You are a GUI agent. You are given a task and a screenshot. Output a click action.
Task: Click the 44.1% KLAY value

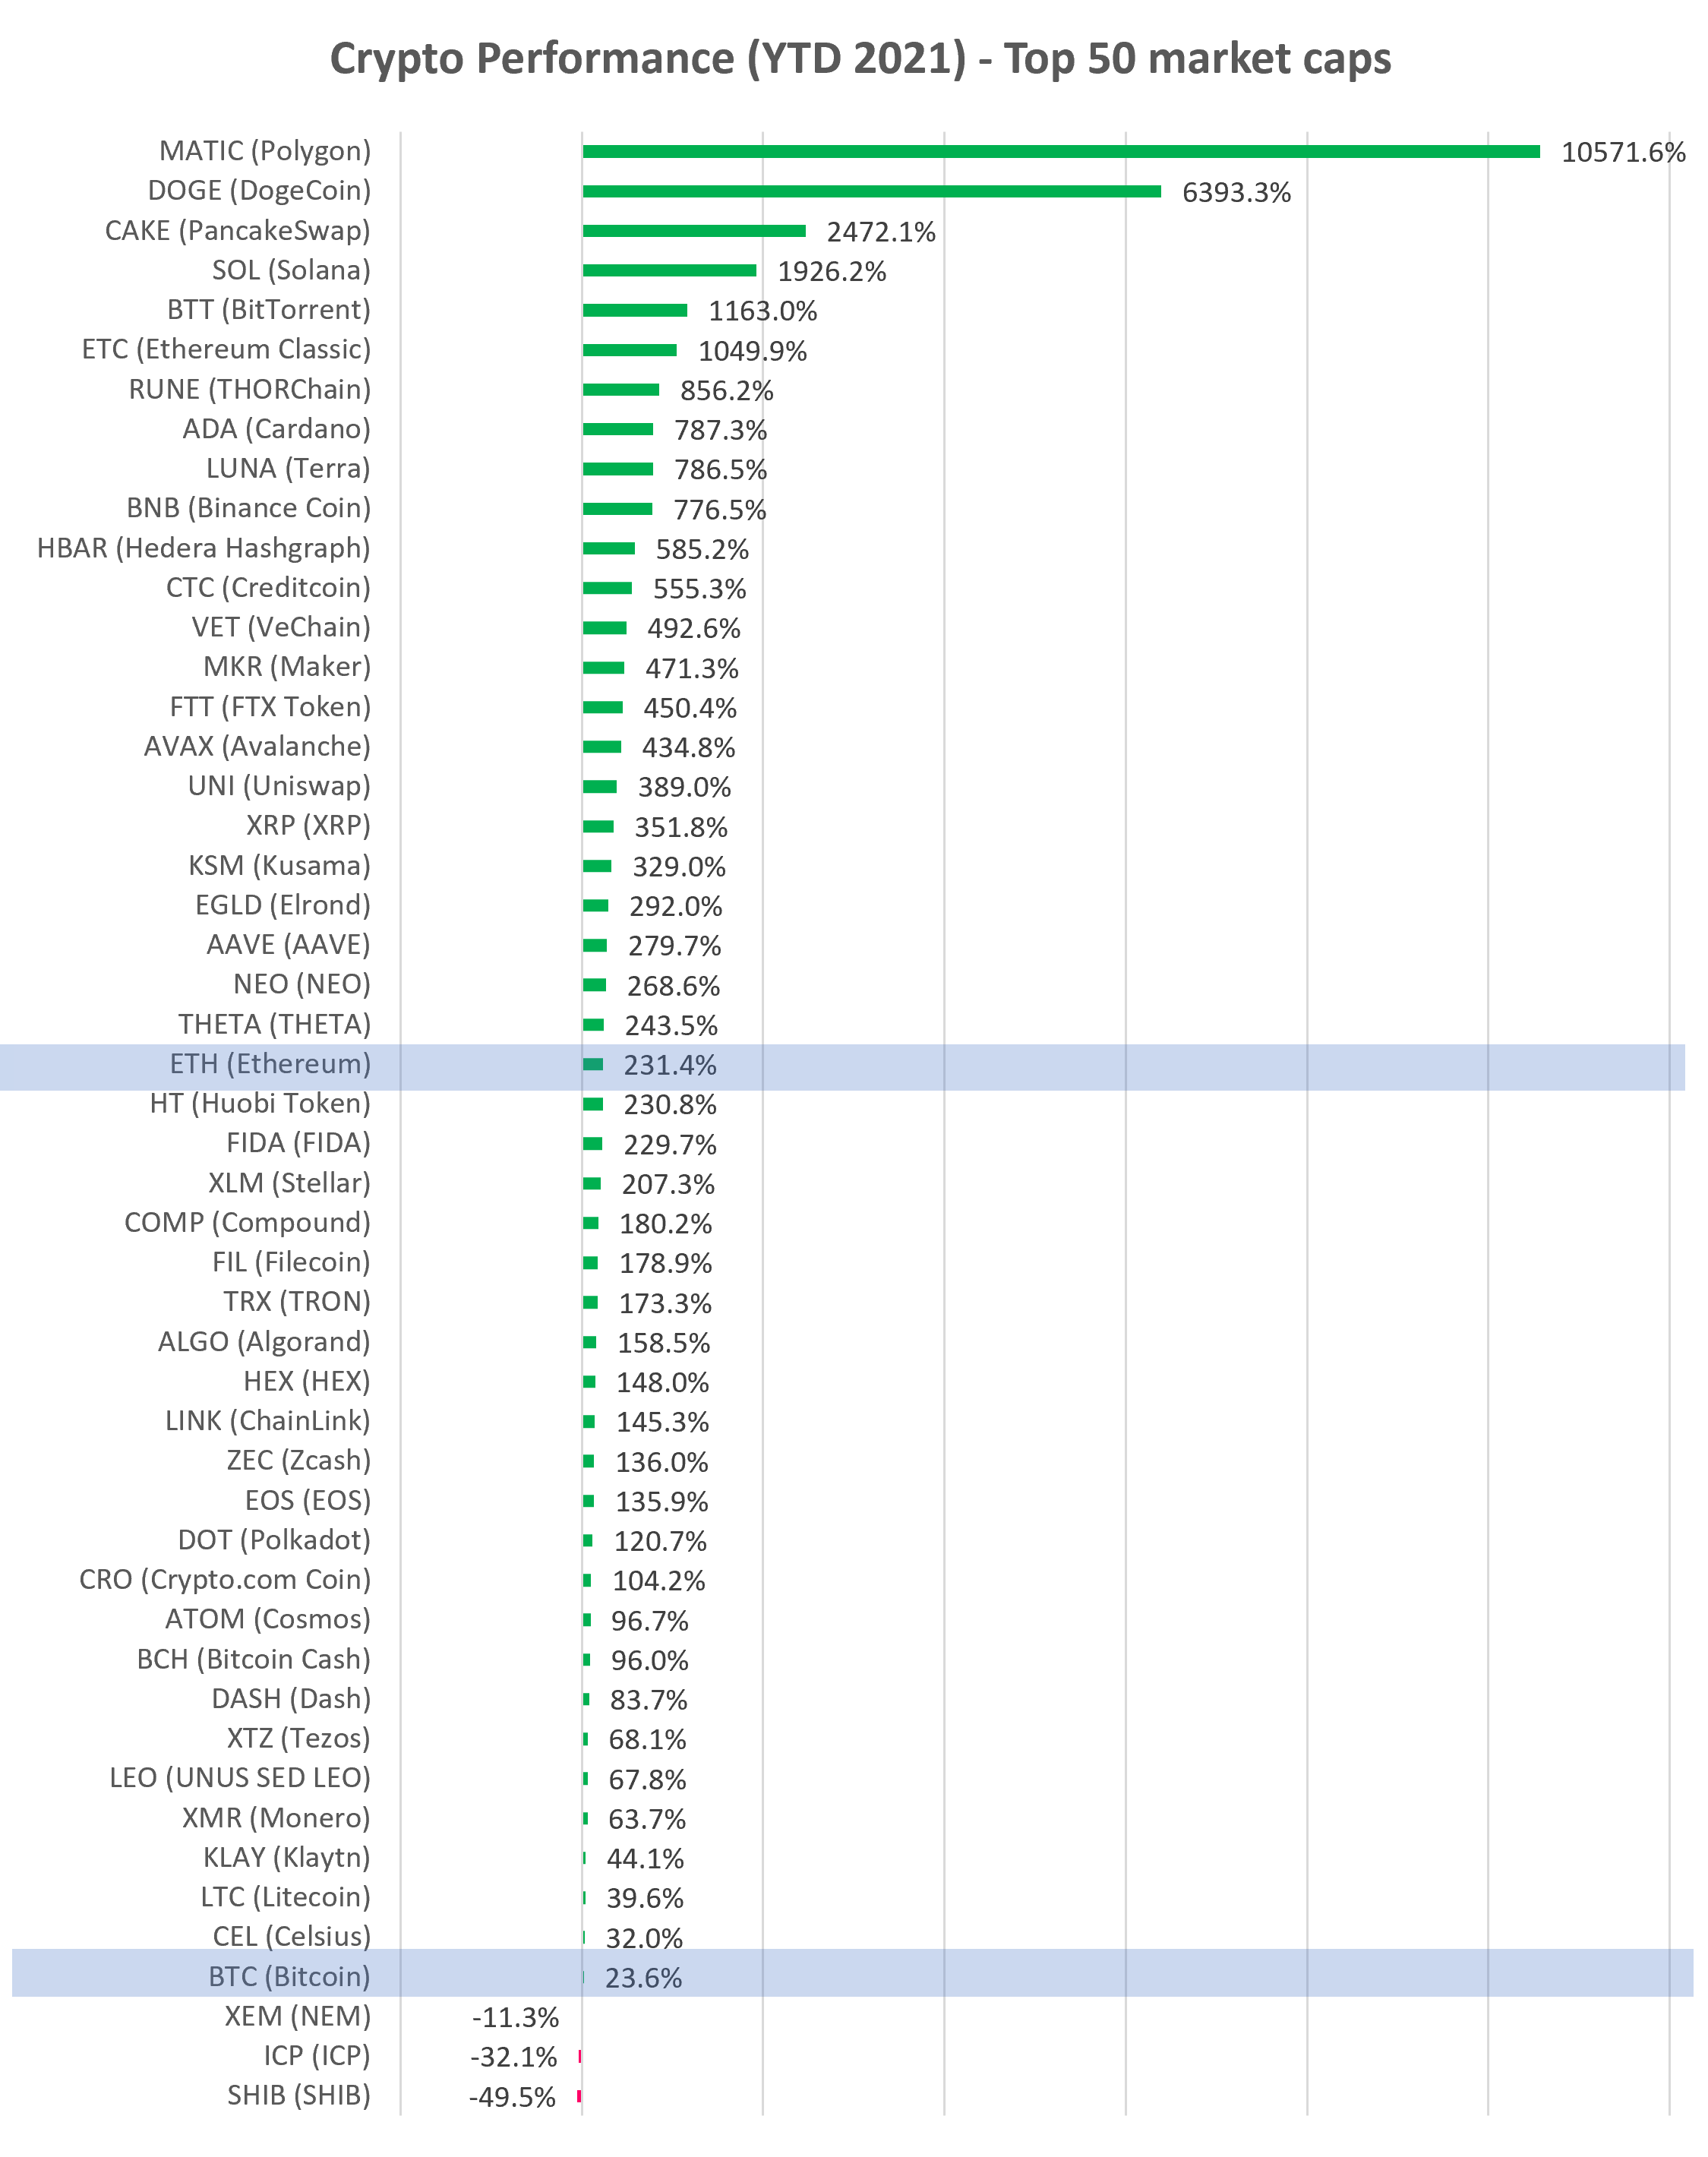coord(645,1858)
